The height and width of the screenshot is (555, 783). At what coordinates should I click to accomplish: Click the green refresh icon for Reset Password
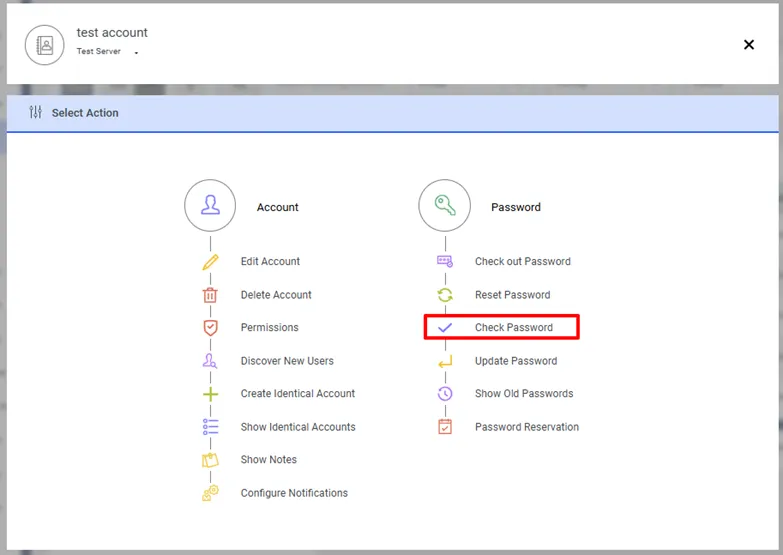pos(445,295)
